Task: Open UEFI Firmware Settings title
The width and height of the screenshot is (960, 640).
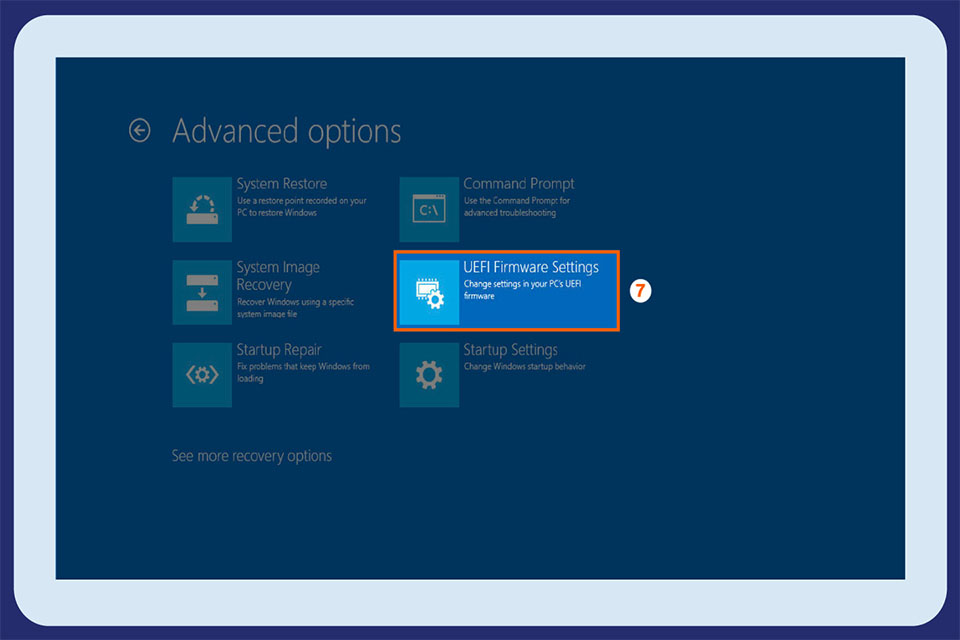Action: tap(531, 268)
